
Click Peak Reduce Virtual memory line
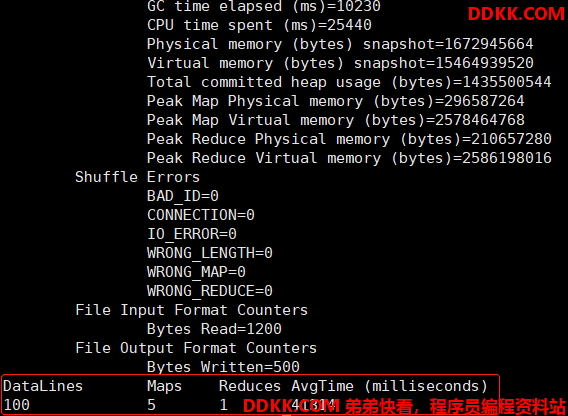pyautogui.click(x=349, y=158)
